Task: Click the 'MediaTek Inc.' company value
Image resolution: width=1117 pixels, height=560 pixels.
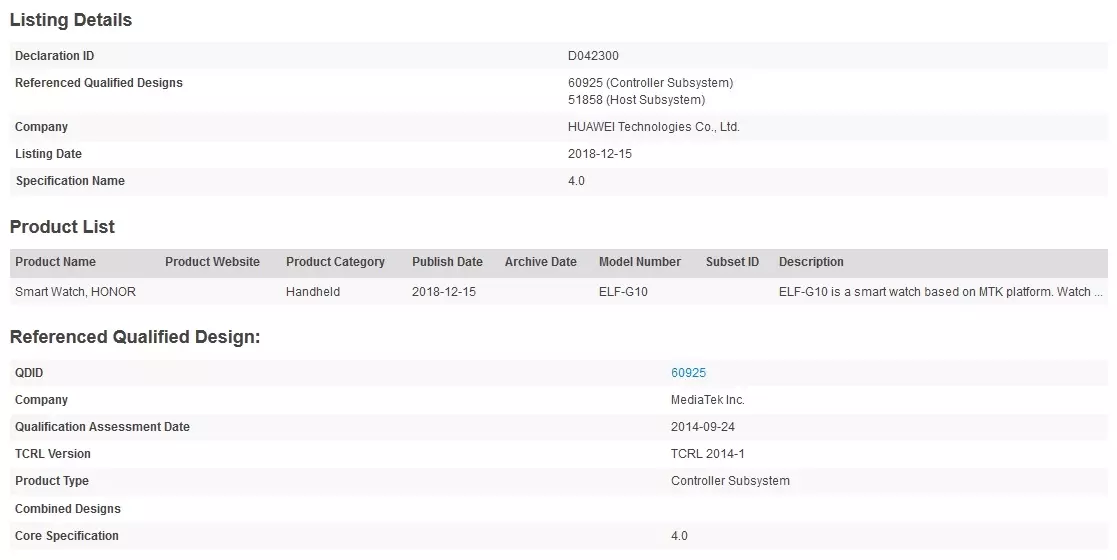Action: (708, 400)
